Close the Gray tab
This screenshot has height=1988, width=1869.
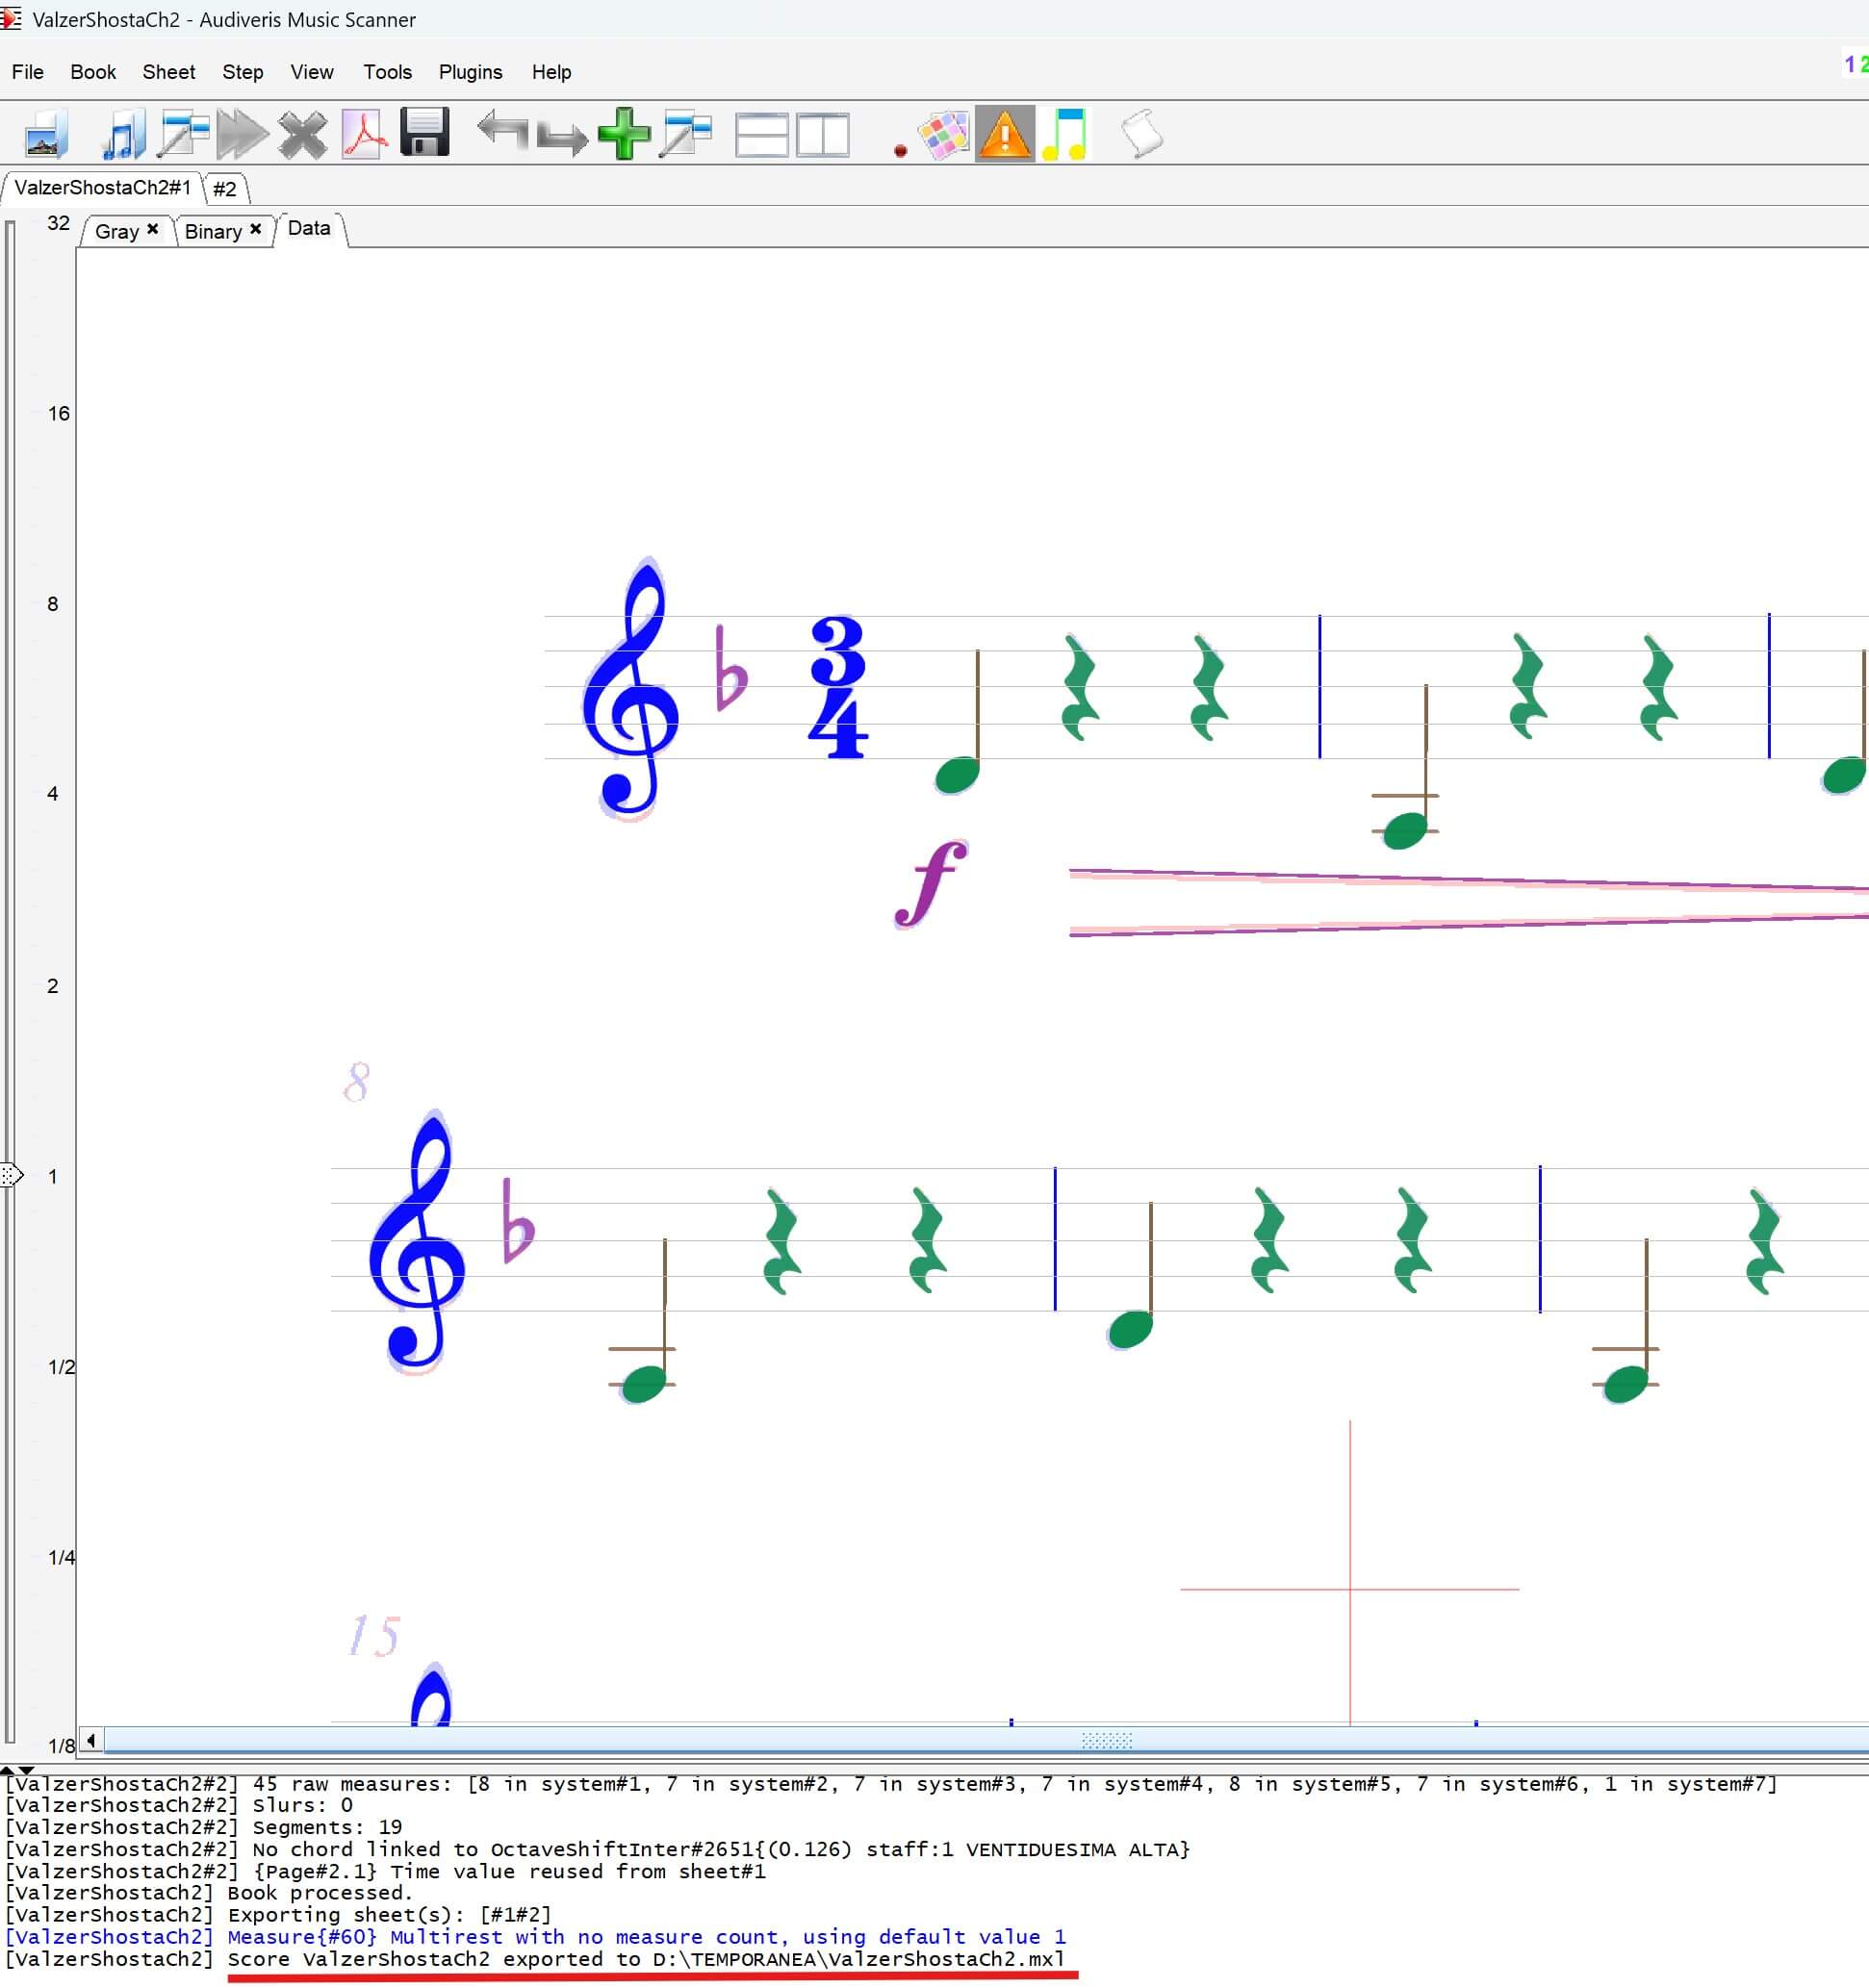(x=153, y=229)
